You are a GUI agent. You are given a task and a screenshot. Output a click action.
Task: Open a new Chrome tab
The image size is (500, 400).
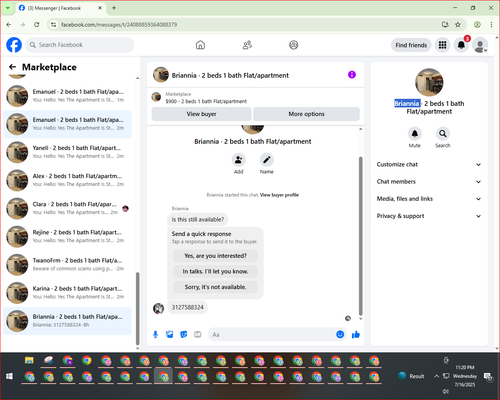point(114,8)
